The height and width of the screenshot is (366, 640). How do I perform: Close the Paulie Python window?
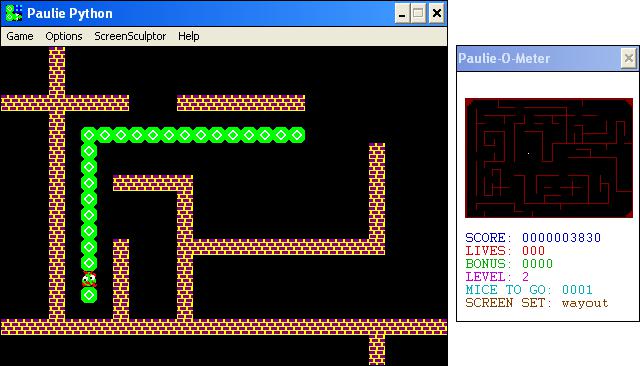click(x=436, y=13)
